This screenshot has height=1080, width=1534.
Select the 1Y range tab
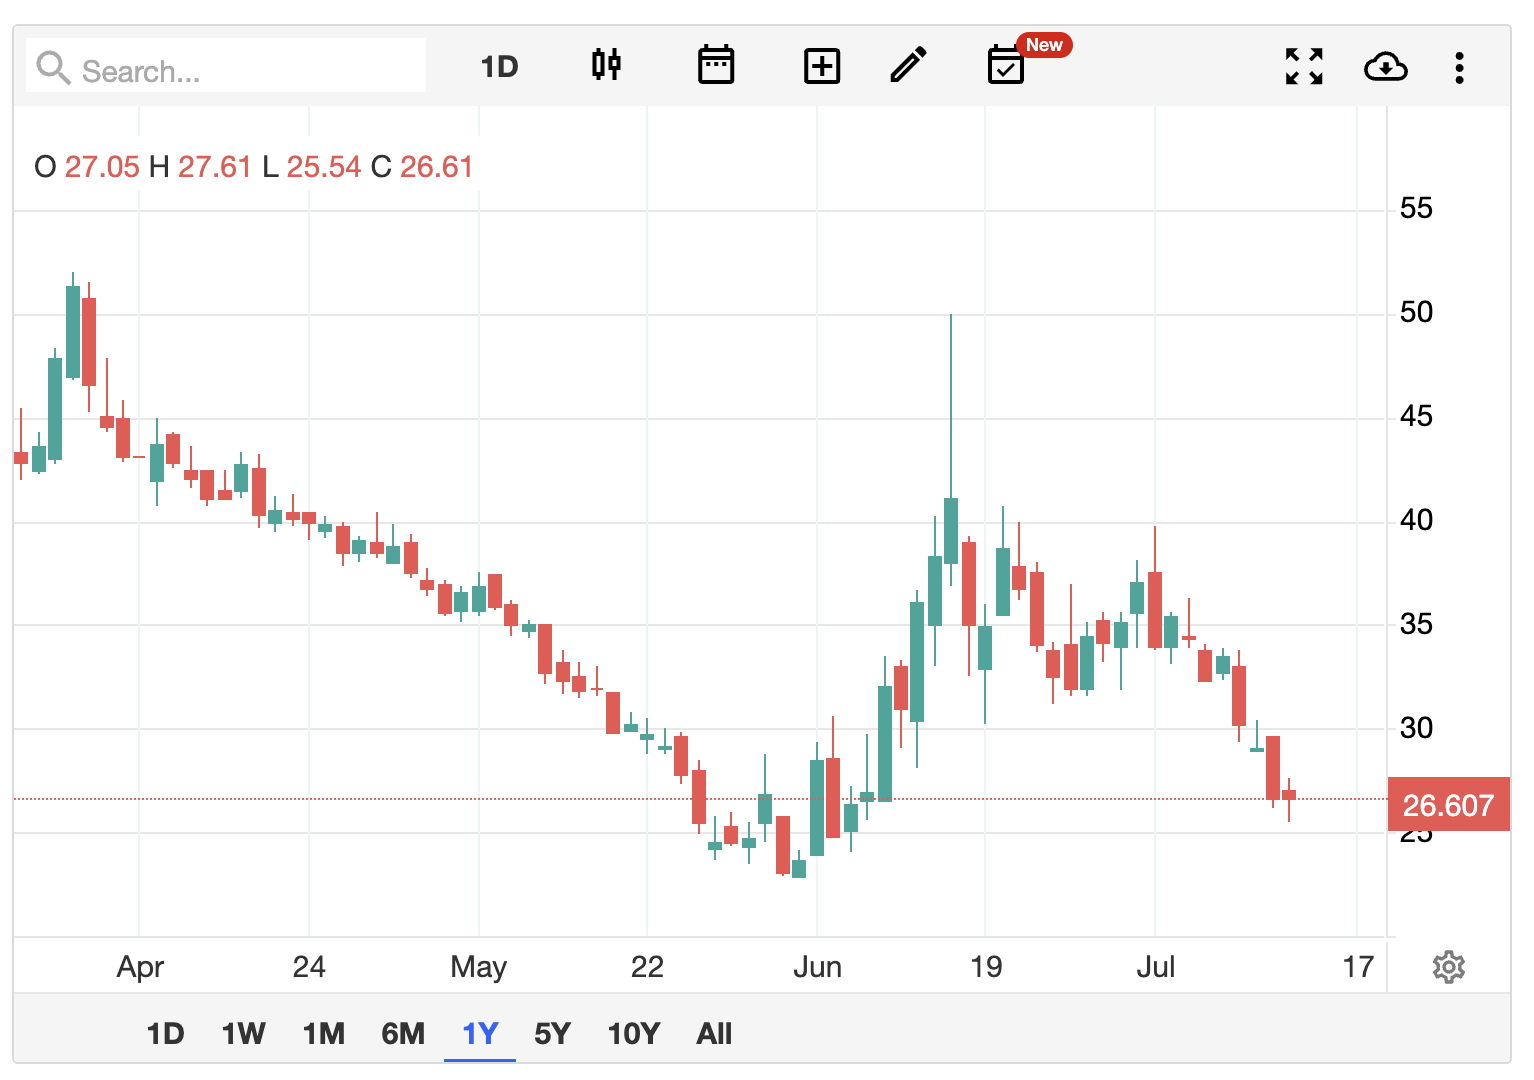click(x=480, y=1033)
